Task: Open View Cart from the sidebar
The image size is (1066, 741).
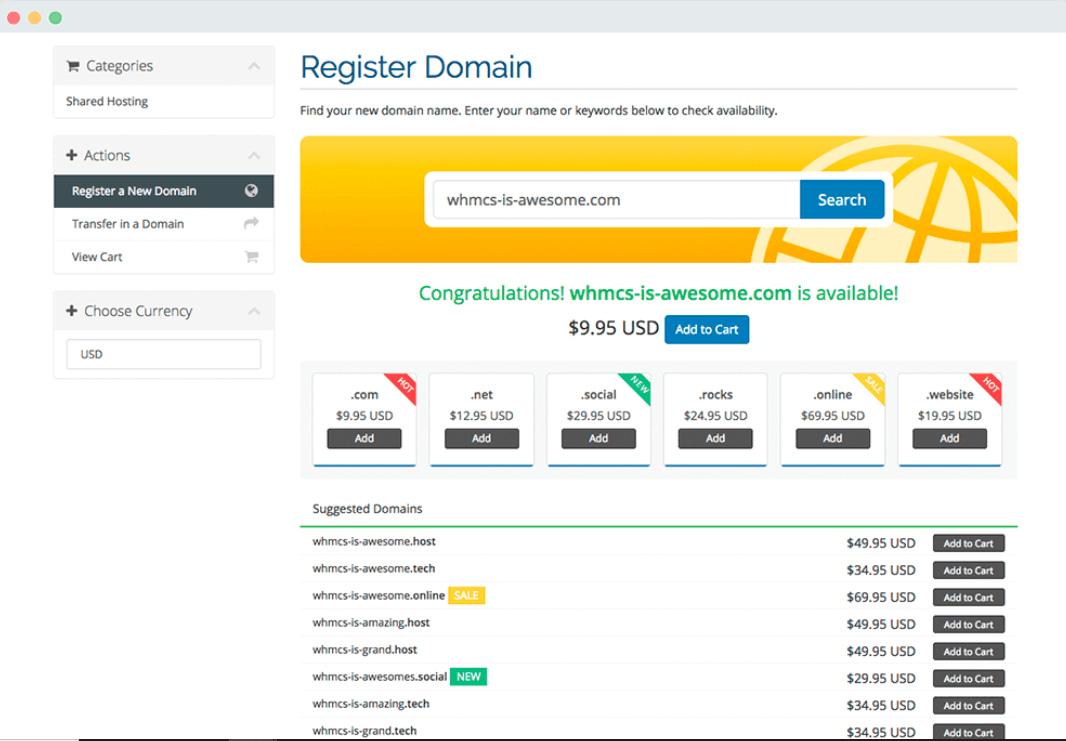Action: click(164, 257)
